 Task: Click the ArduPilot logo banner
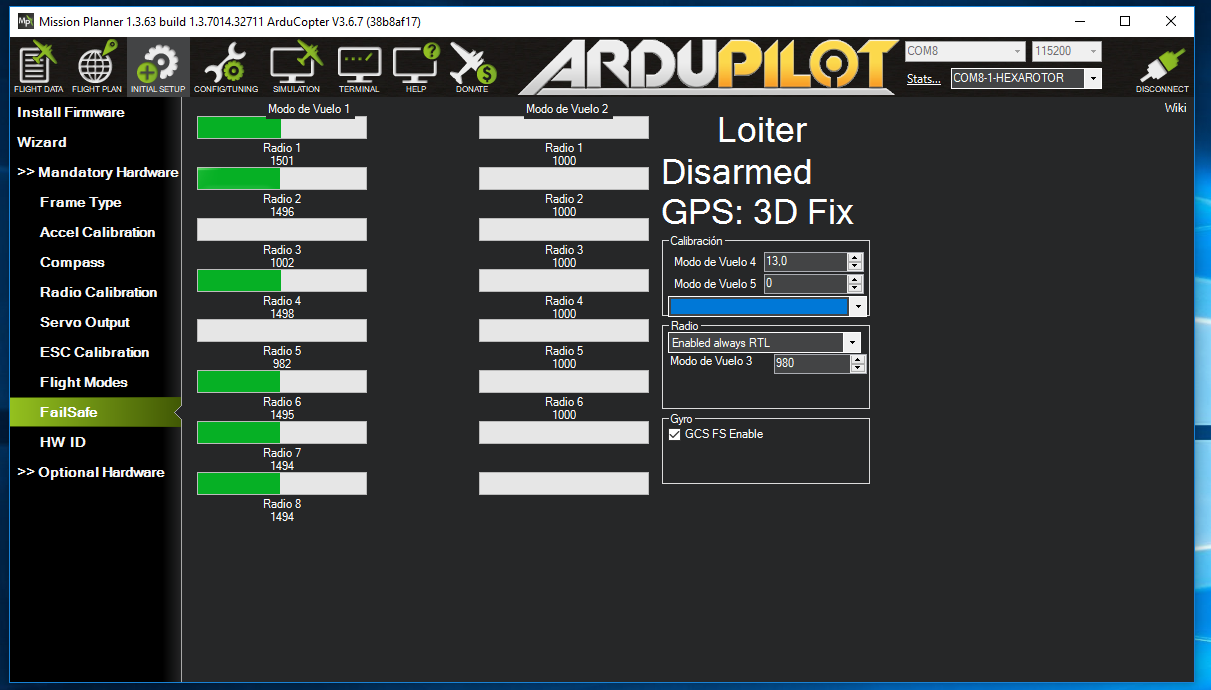(x=708, y=67)
